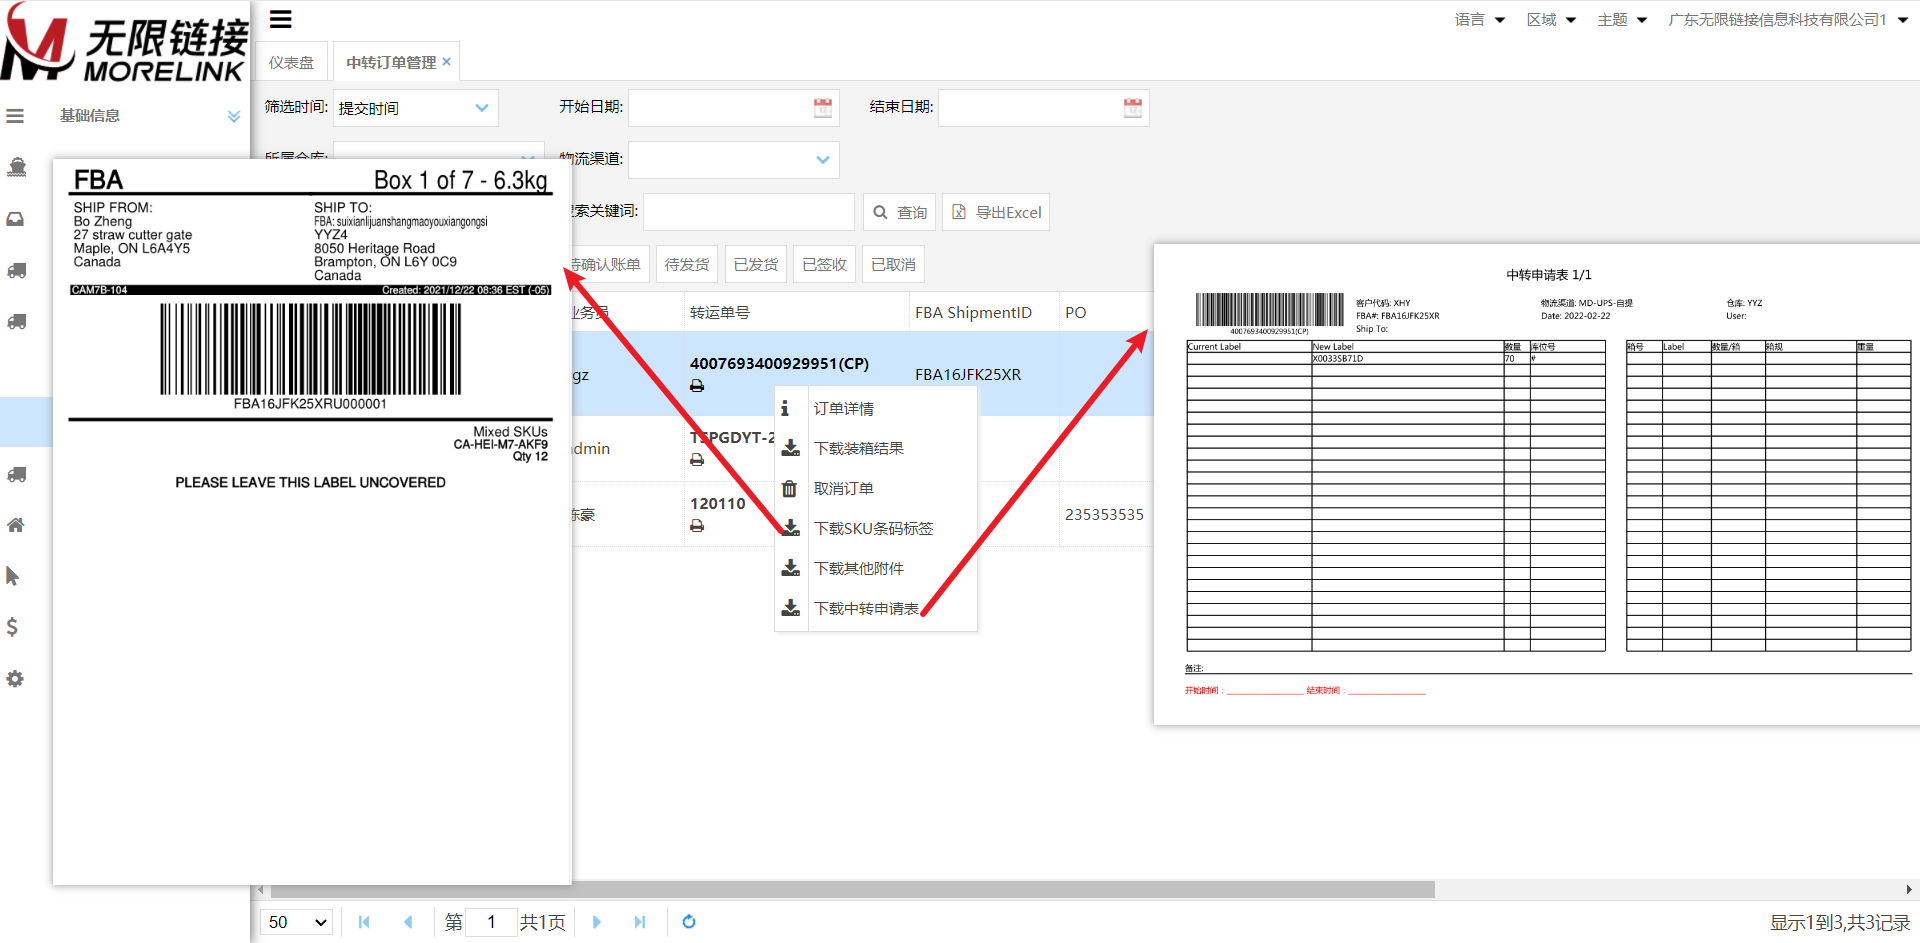Open the 广东无限链接信息科技有限公司1 account dropdown
The width and height of the screenshot is (1920, 943).
(1788, 20)
